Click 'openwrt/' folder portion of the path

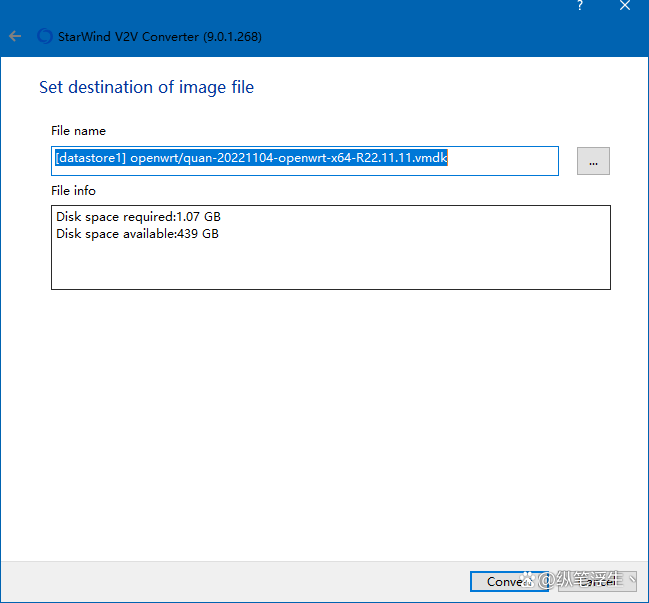156,159
